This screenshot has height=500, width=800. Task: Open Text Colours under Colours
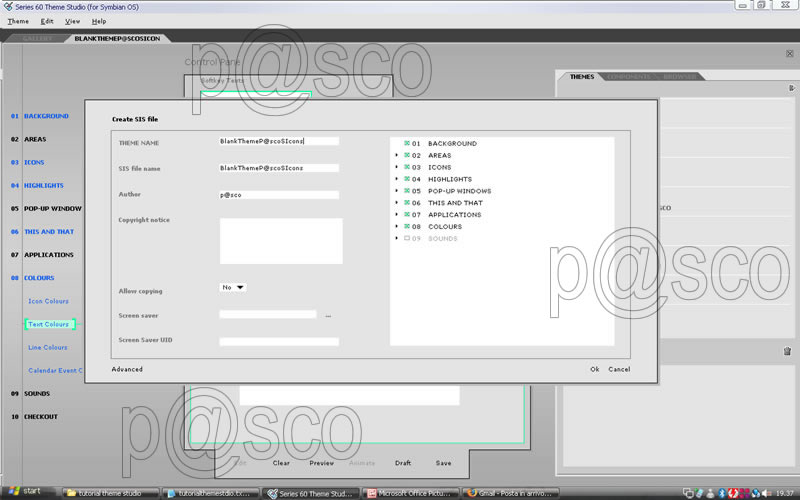coord(48,324)
